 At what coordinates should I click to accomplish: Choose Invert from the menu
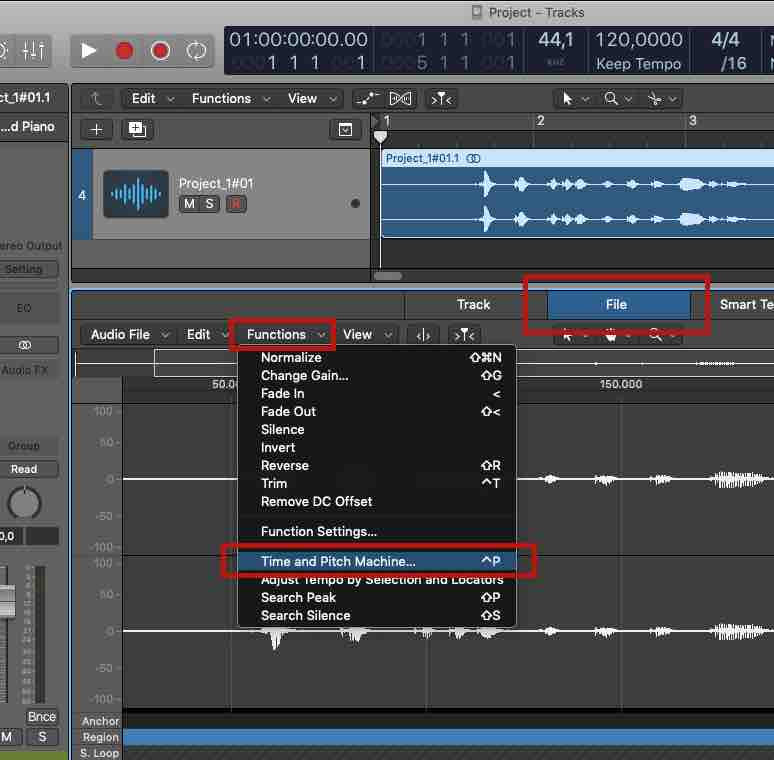[377, 448]
